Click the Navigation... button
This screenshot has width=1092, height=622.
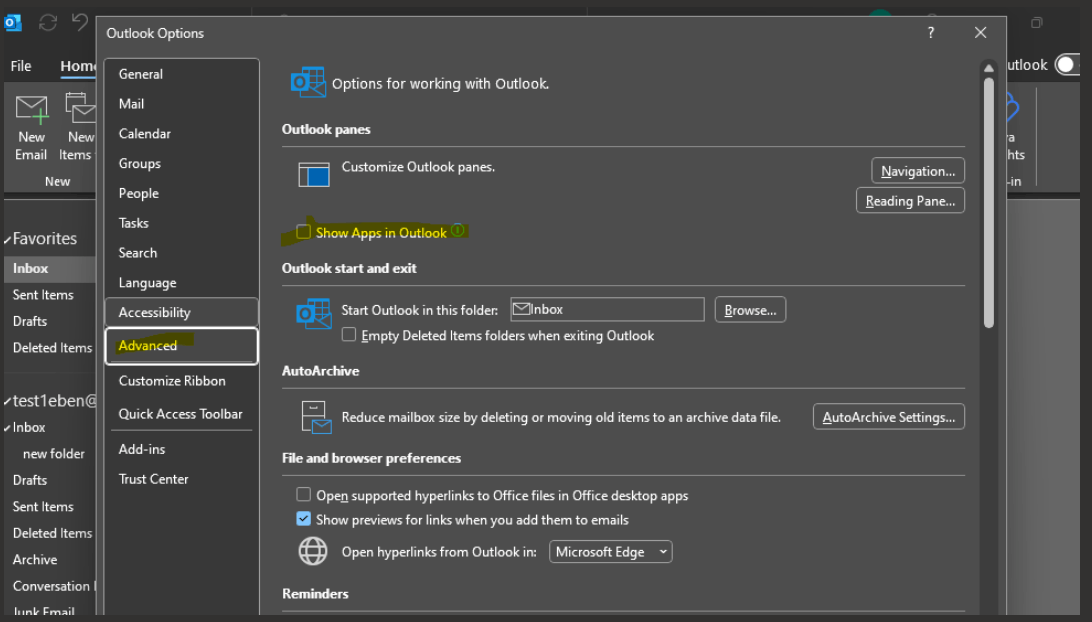click(x=918, y=171)
